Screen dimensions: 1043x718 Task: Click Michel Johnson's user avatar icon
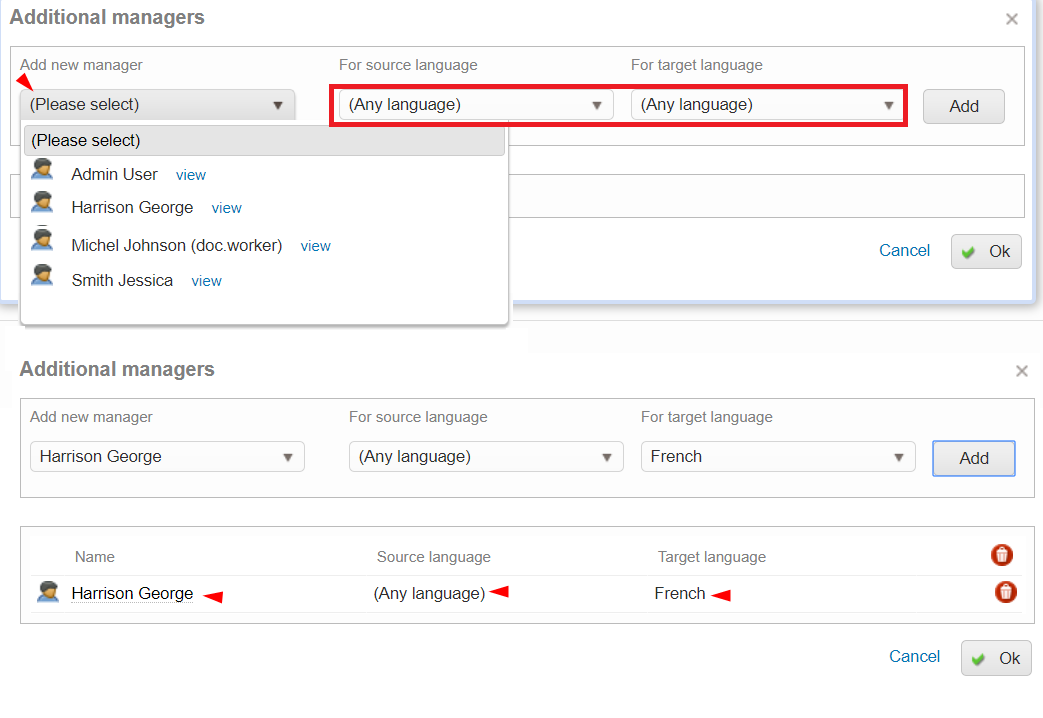[42, 240]
